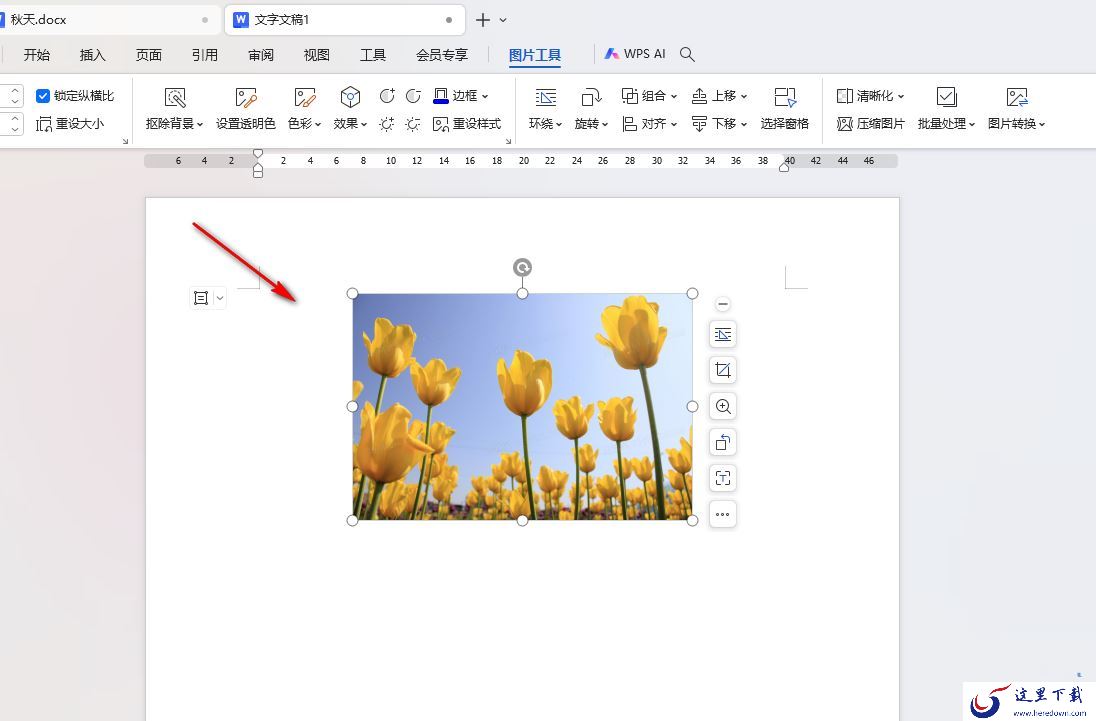Open the 选择窗格 selection pane
This screenshot has height=721, width=1096.
(784, 109)
